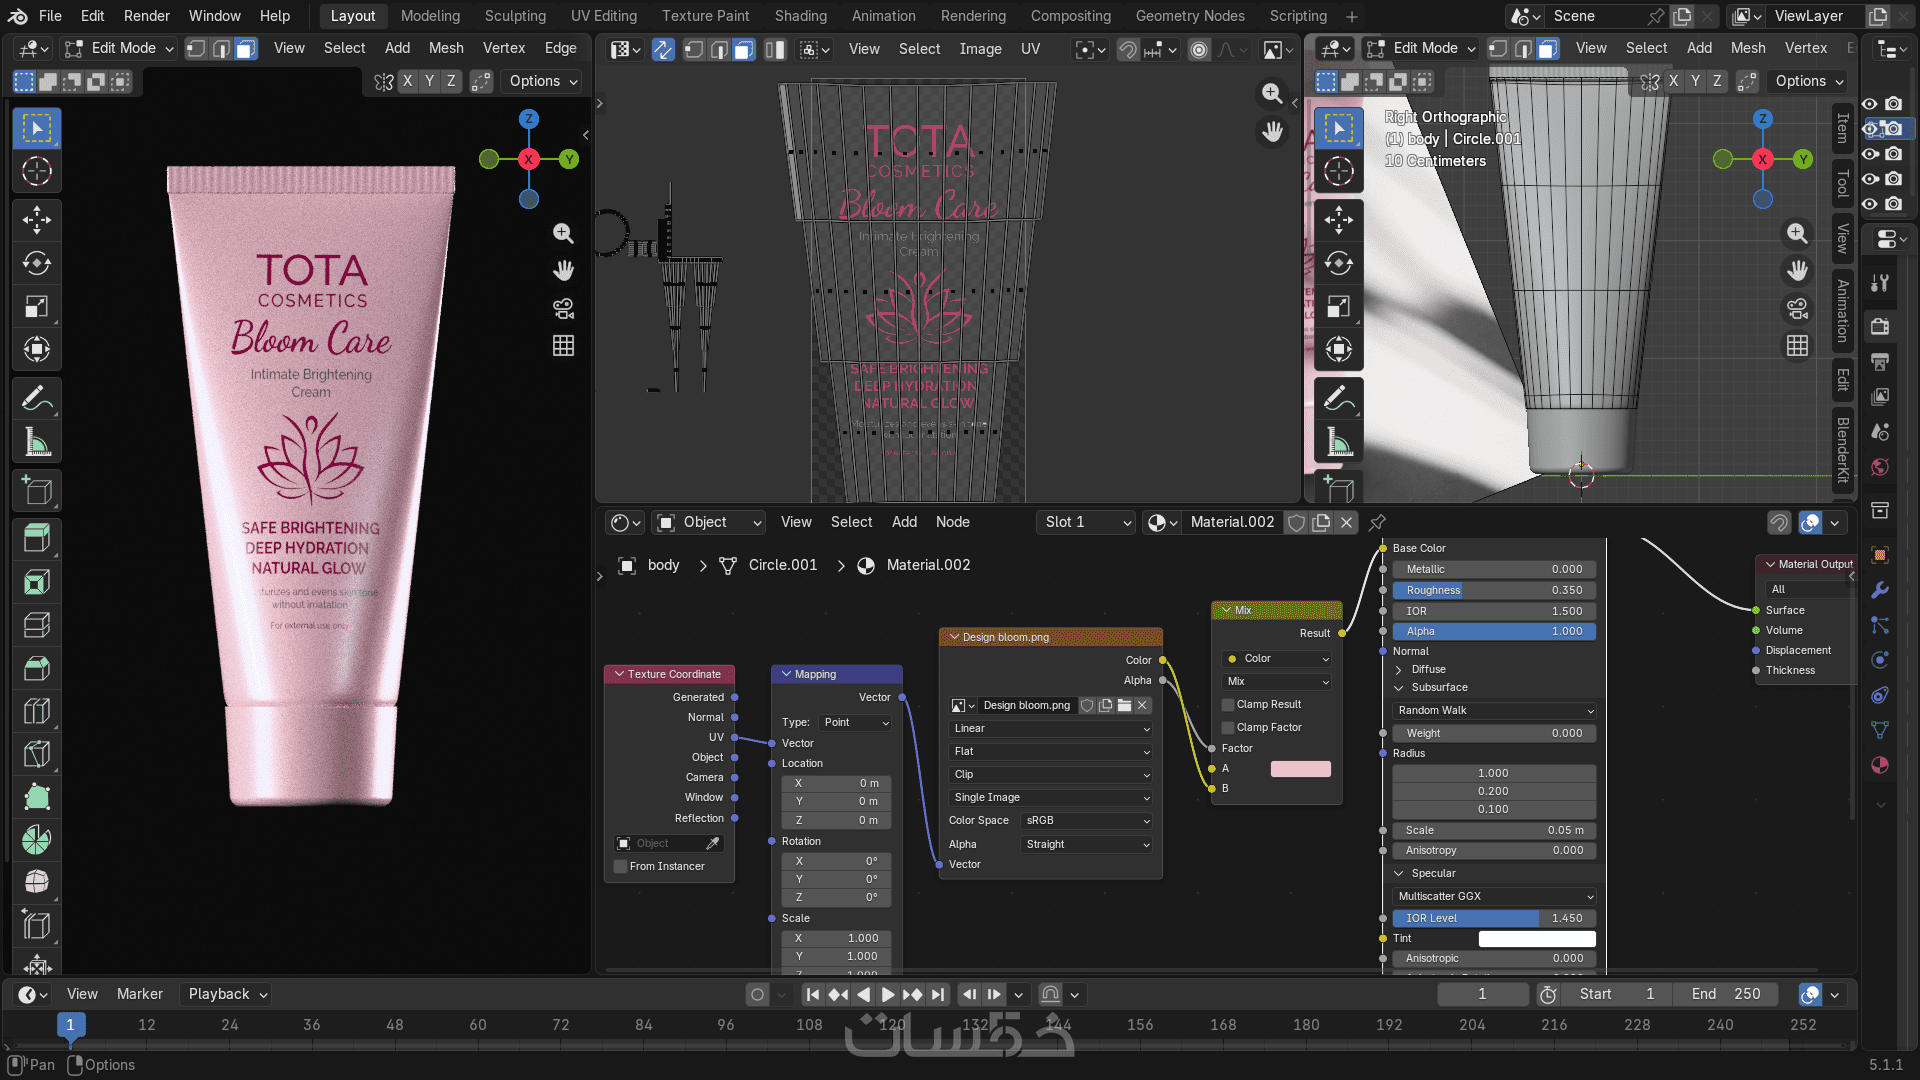Image resolution: width=1920 pixels, height=1080 pixels.
Task: Click zoom icon in UV editor
Action: pyautogui.click(x=1272, y=93)
